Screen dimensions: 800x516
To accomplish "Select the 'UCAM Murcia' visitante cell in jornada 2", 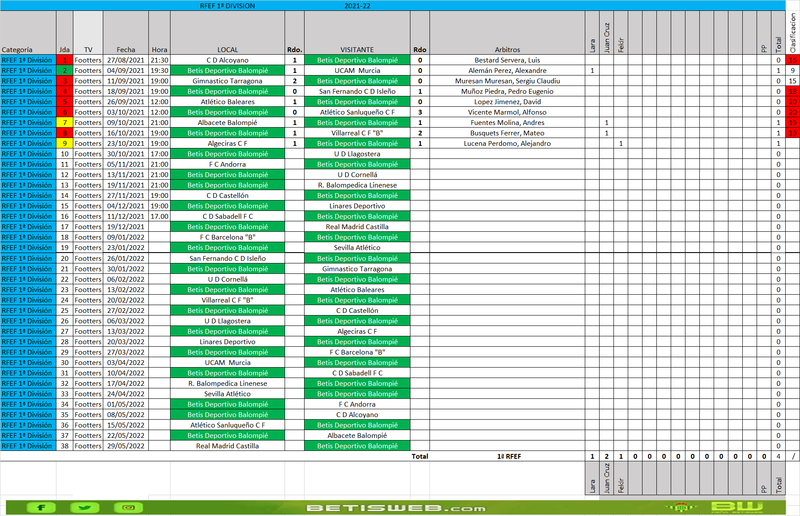I will 357,70.
